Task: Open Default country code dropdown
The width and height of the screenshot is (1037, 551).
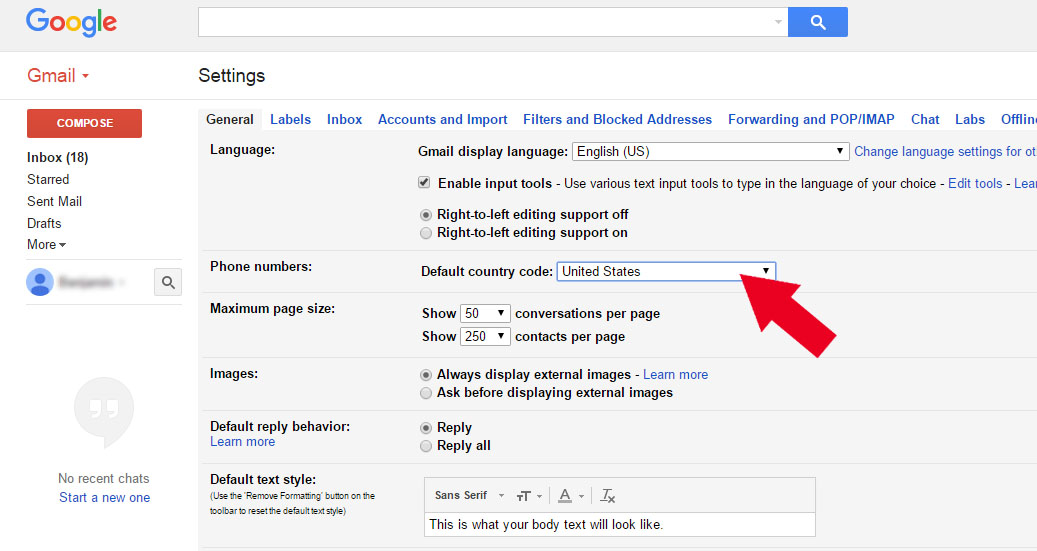Action: click(666, 271)
